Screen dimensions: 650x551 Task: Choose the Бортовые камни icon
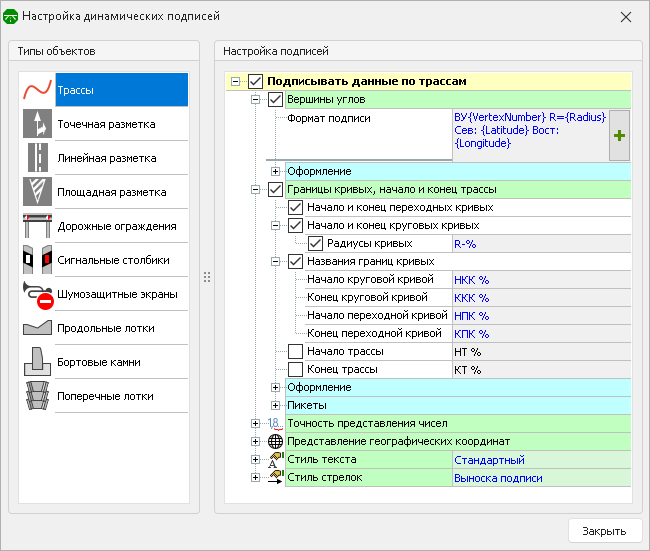click(37, 362)
